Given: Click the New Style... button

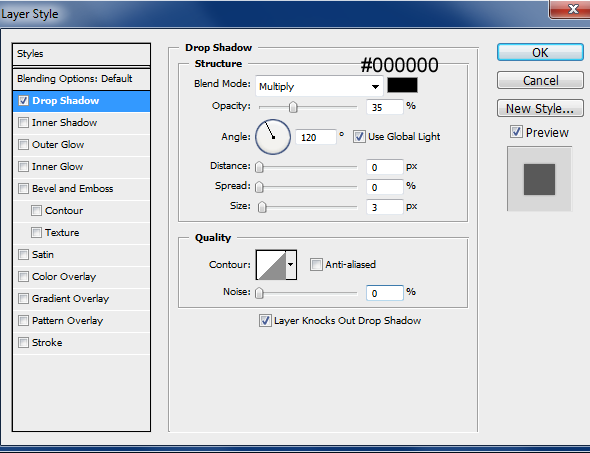Looking at the screenshot, I should tap(540, 108).
